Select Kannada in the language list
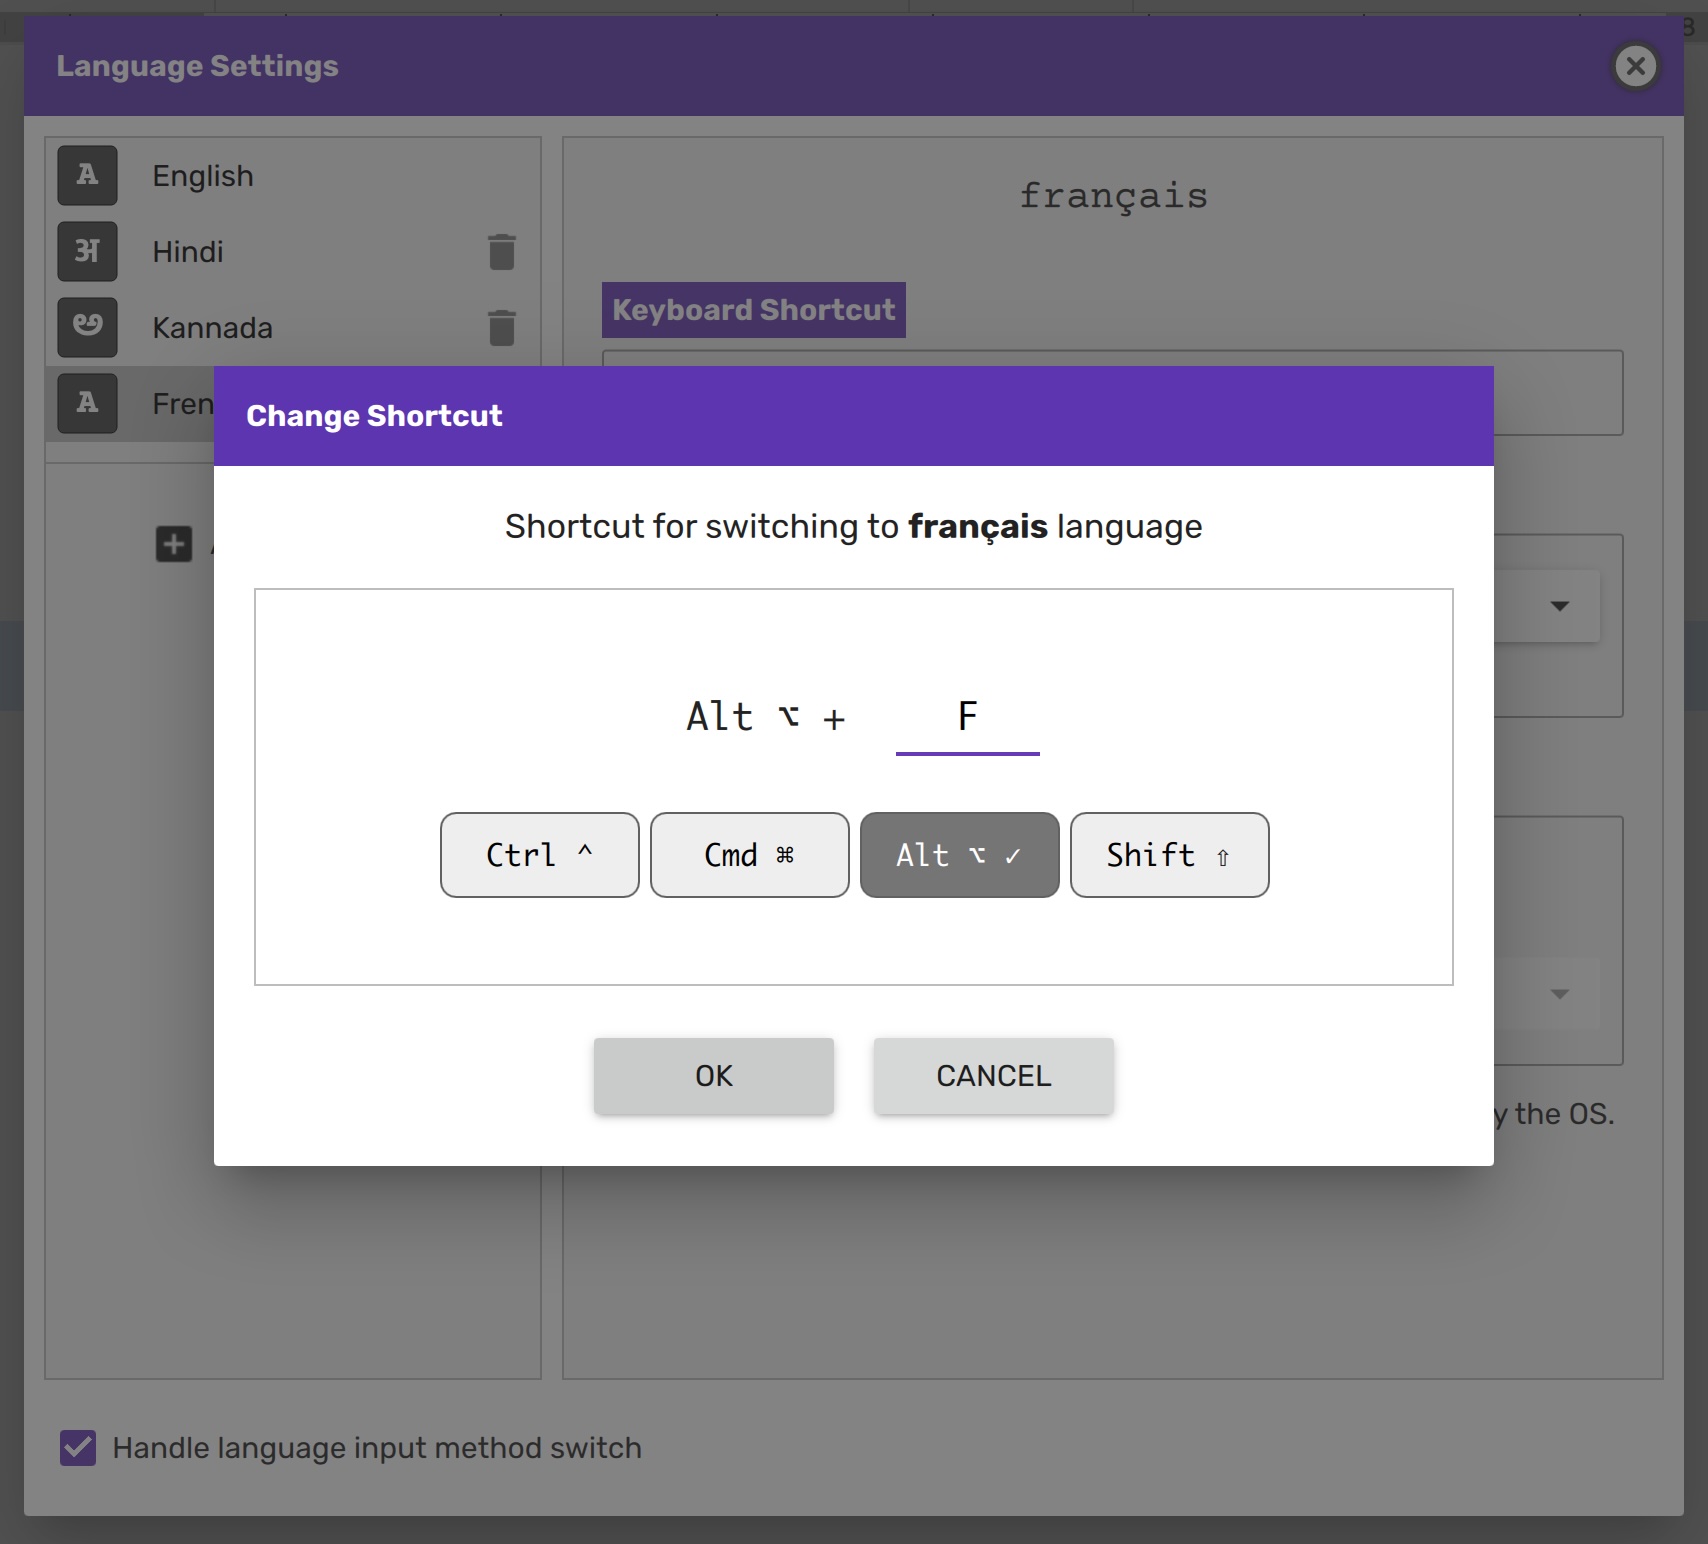This screenshot has width=1708, height=1544. [x=212, y=328]
